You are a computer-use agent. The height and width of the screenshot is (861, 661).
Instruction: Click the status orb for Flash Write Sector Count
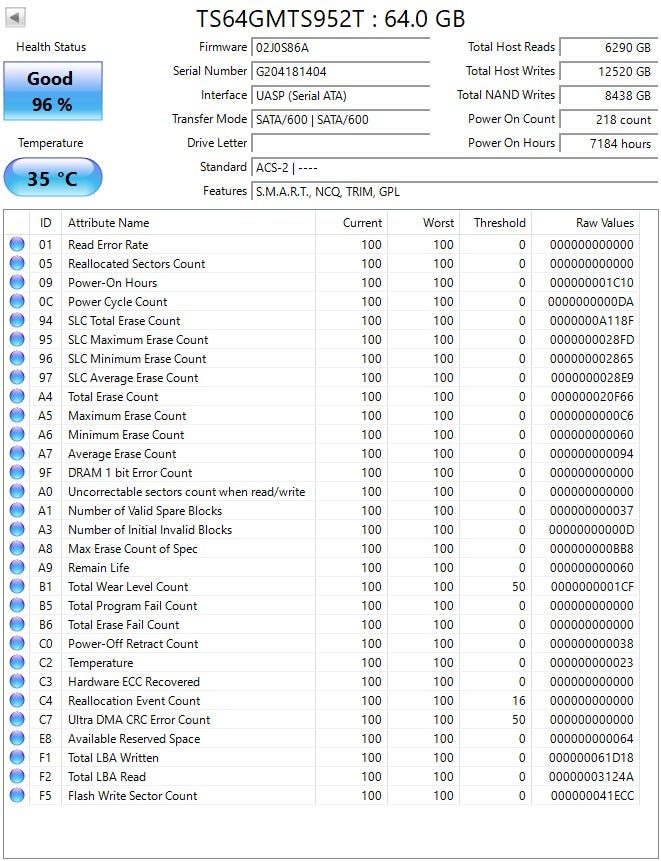pyautogui.click(x=17, y=796)
